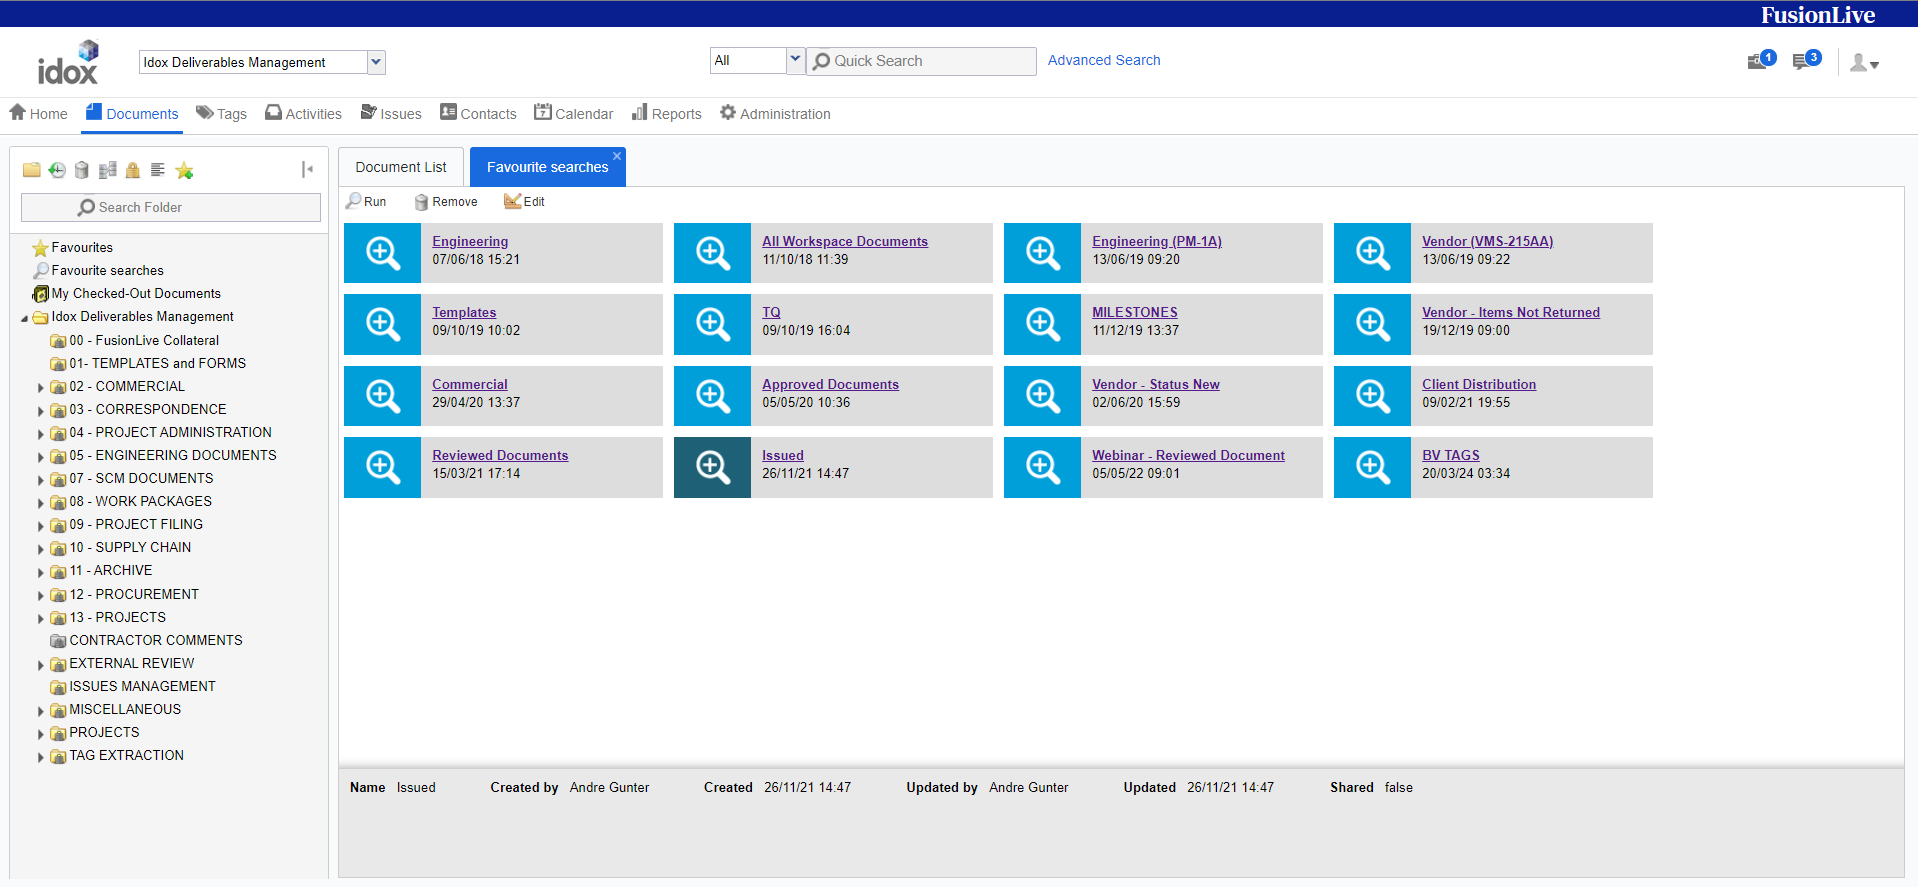Collapse the Idox Deliverables Management tree node
The height and width of the screenshot is (887, 1918).
point(25,318)
